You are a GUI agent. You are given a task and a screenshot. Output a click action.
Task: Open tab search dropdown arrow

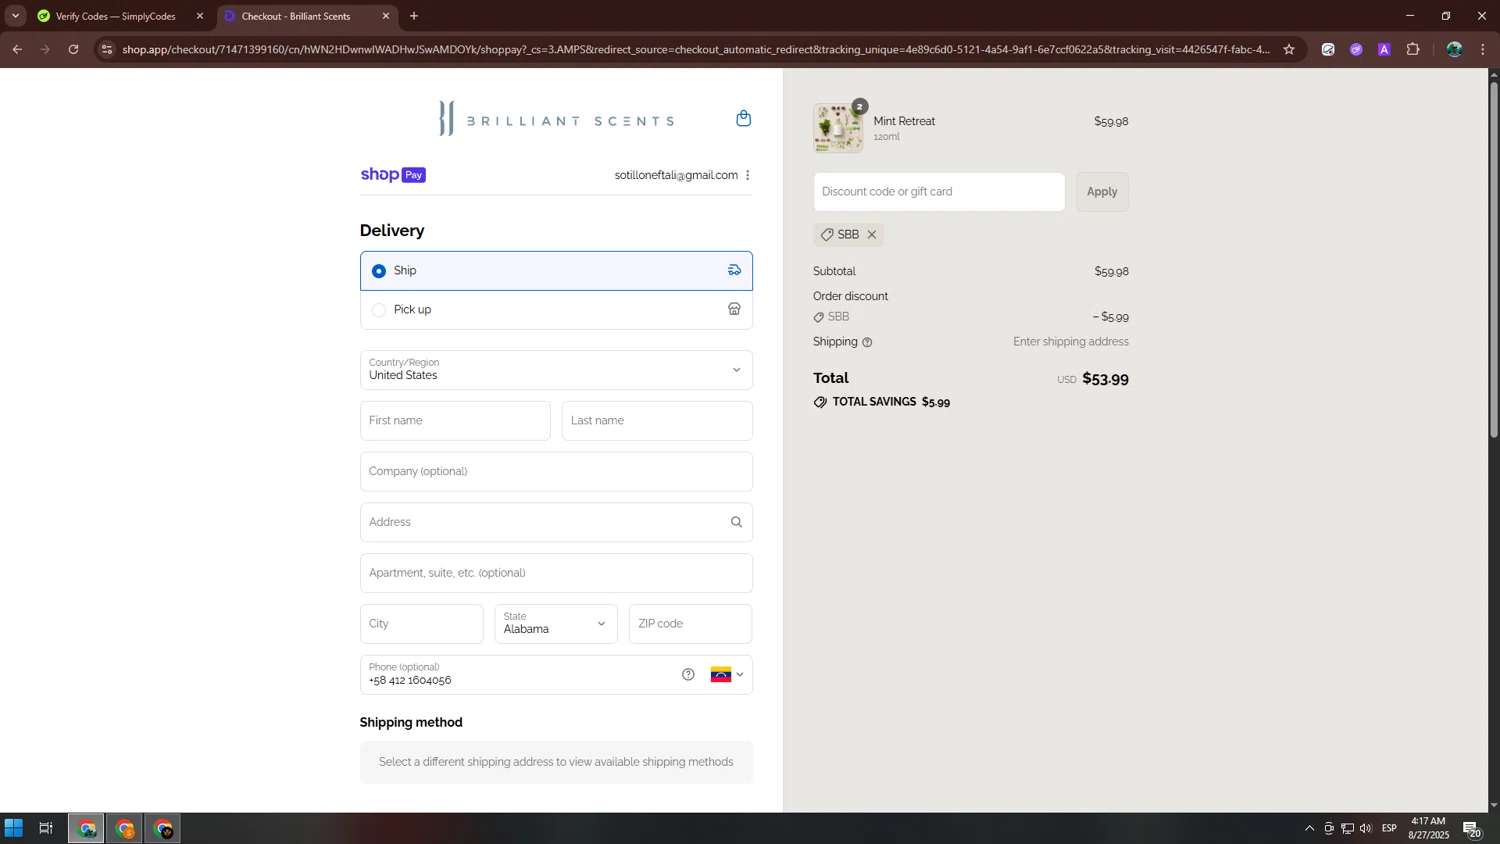pos(15,16)
